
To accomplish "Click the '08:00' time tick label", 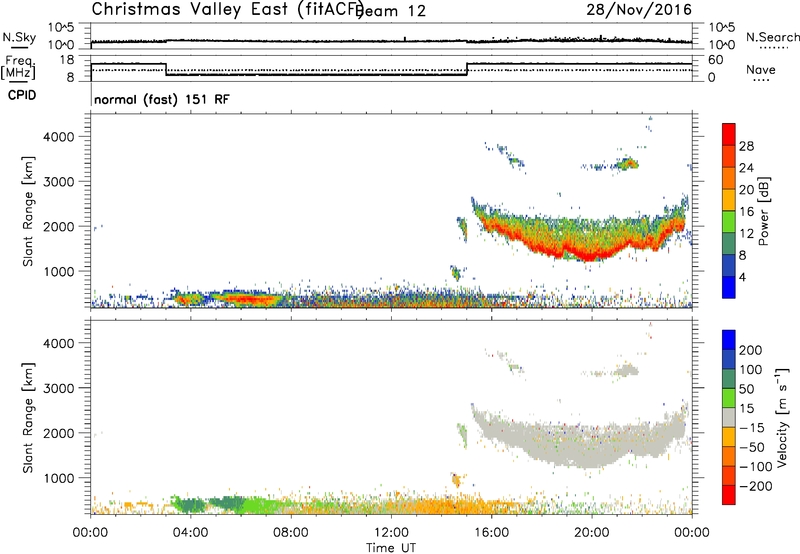I will click(x=291, y=533).
